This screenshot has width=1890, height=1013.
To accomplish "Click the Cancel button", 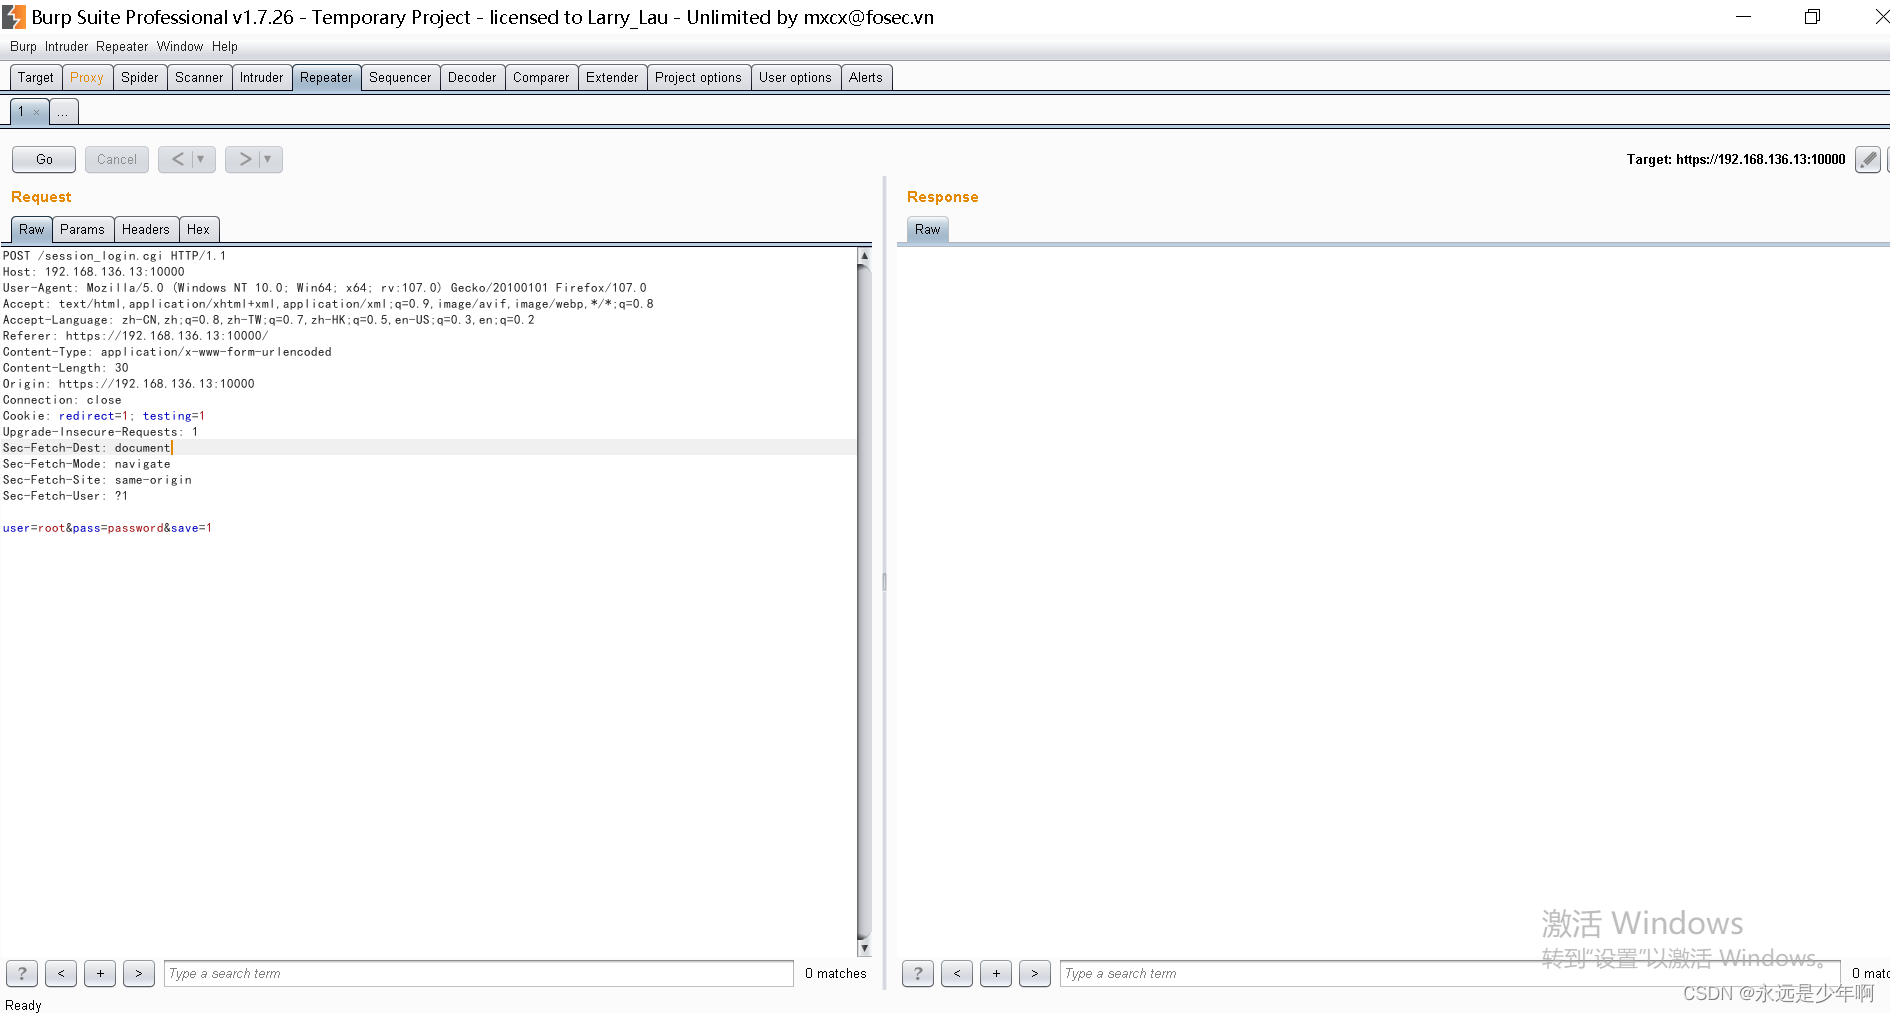I will (117, 159).
